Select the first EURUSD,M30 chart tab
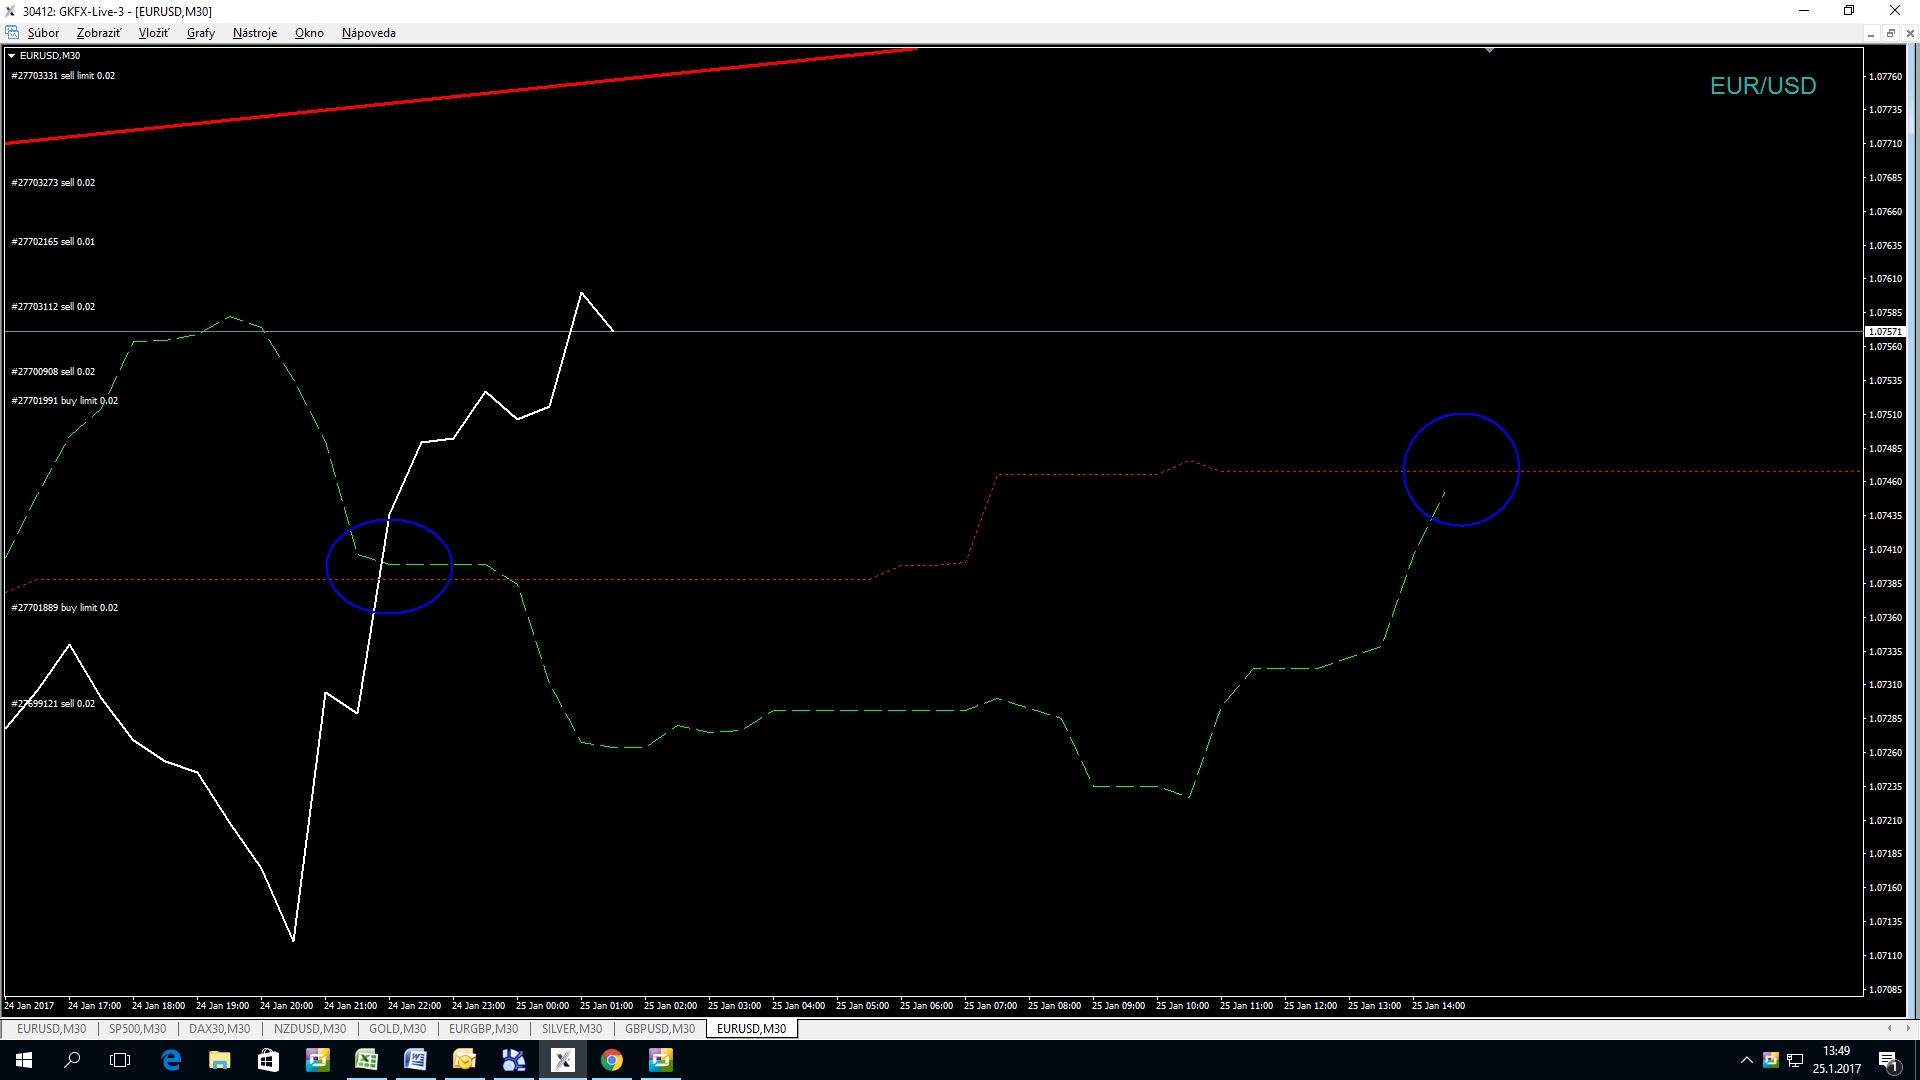 tap(51, 1028)
